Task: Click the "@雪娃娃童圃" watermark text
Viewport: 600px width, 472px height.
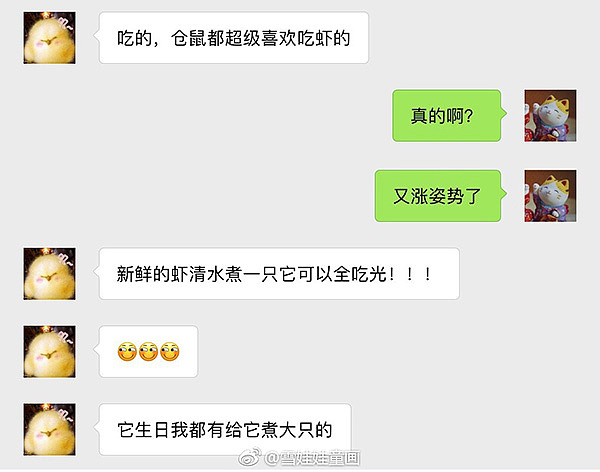Action: (x=312, y=458)
